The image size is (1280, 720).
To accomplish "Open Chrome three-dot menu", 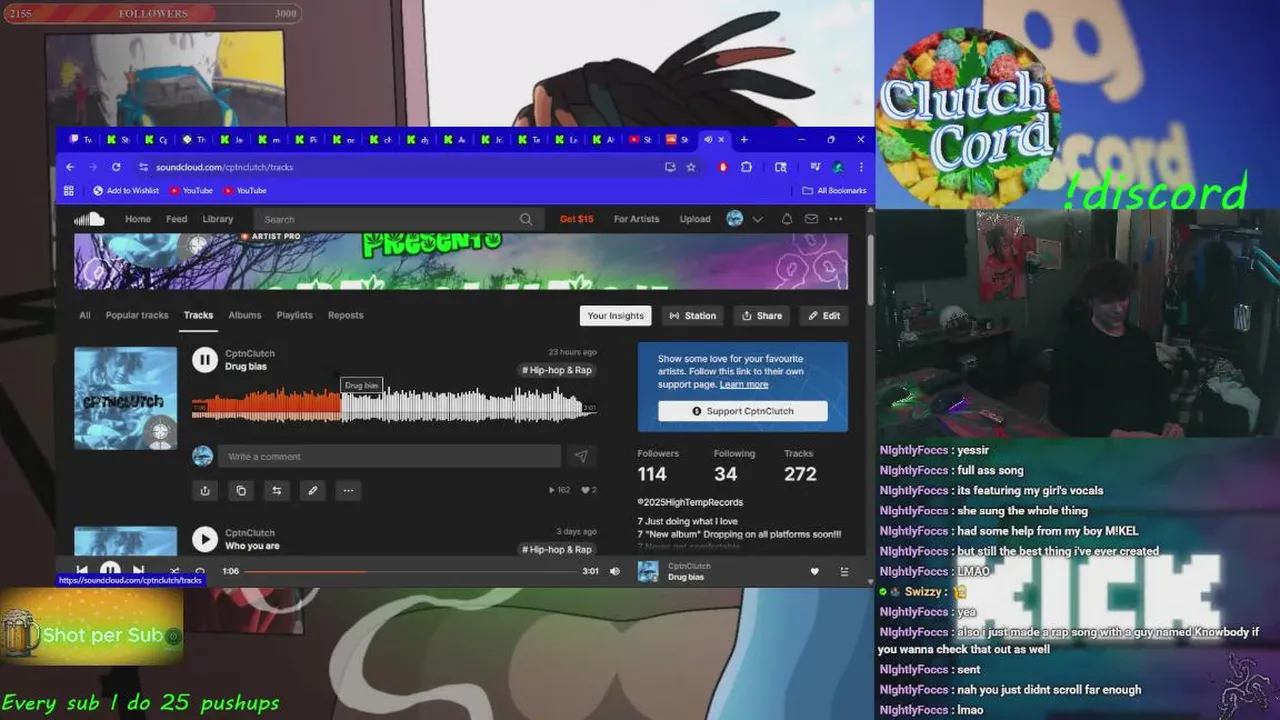I will pos(860,167).
